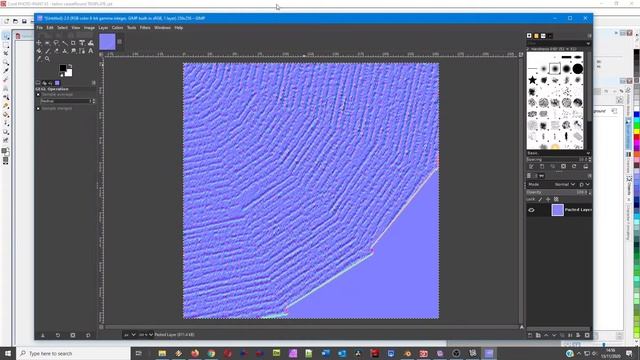The height and width of the screenshot is (360, 640).
Task: Create a new brush icon
Action: 542,167
